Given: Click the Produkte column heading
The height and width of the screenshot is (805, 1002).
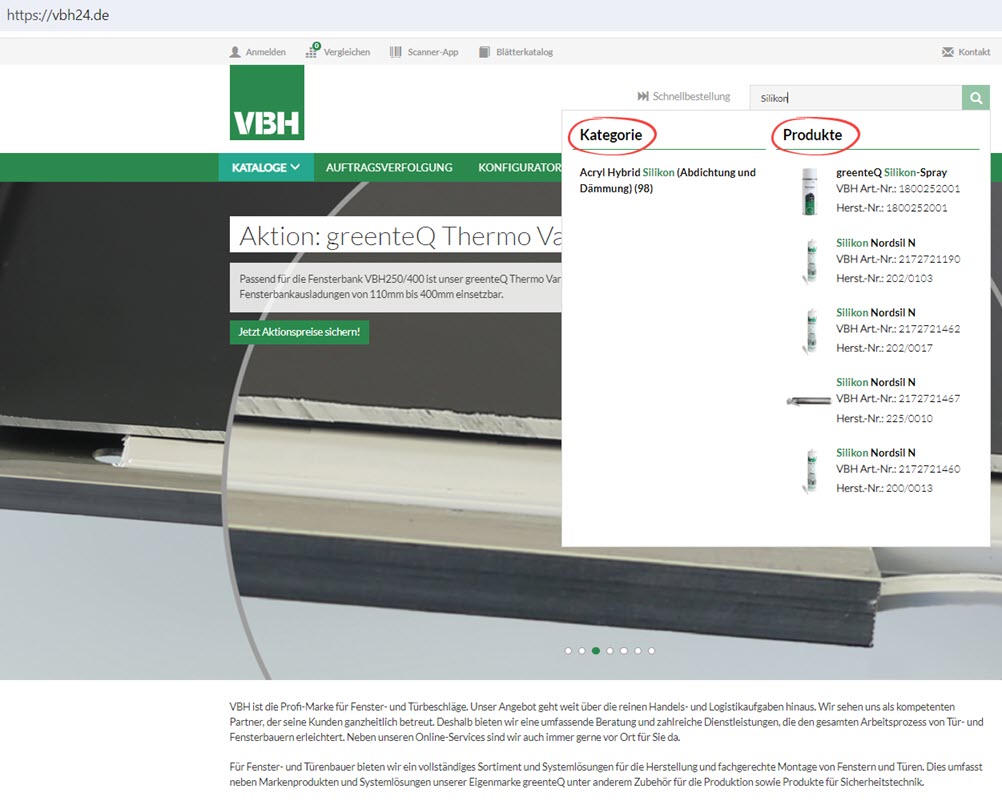Looking at the screenshot, I should pos(812,135).
